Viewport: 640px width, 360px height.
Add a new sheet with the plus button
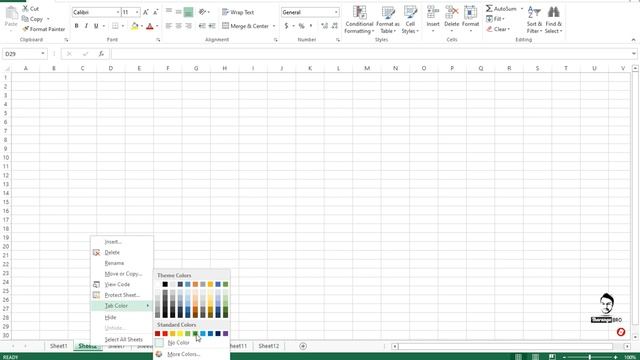303,346
